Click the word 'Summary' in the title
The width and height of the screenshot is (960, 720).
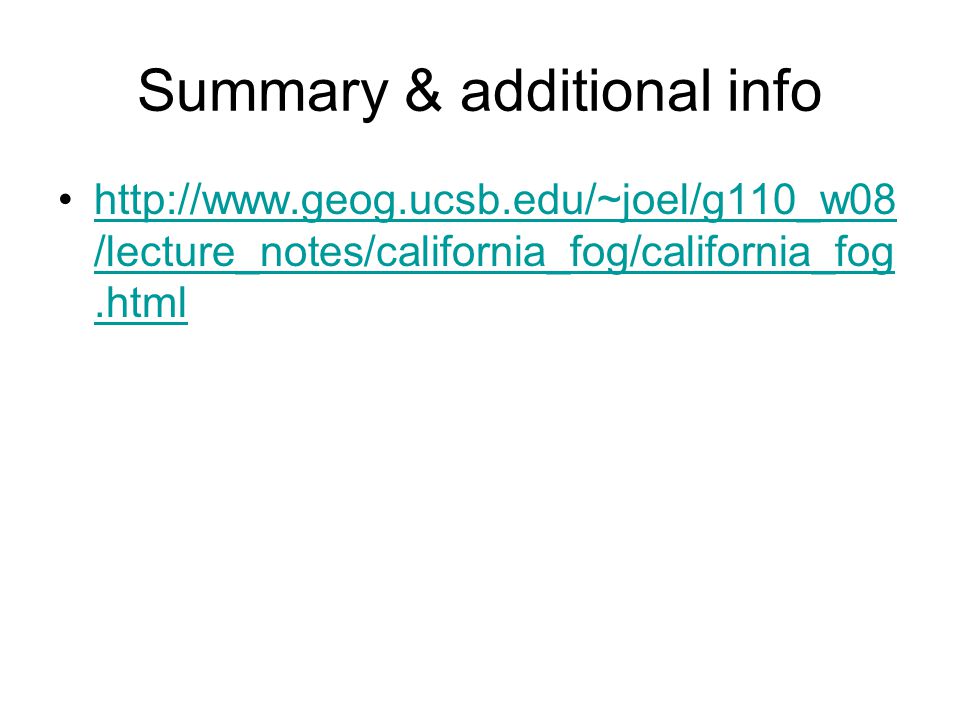[x=263, y=92]
